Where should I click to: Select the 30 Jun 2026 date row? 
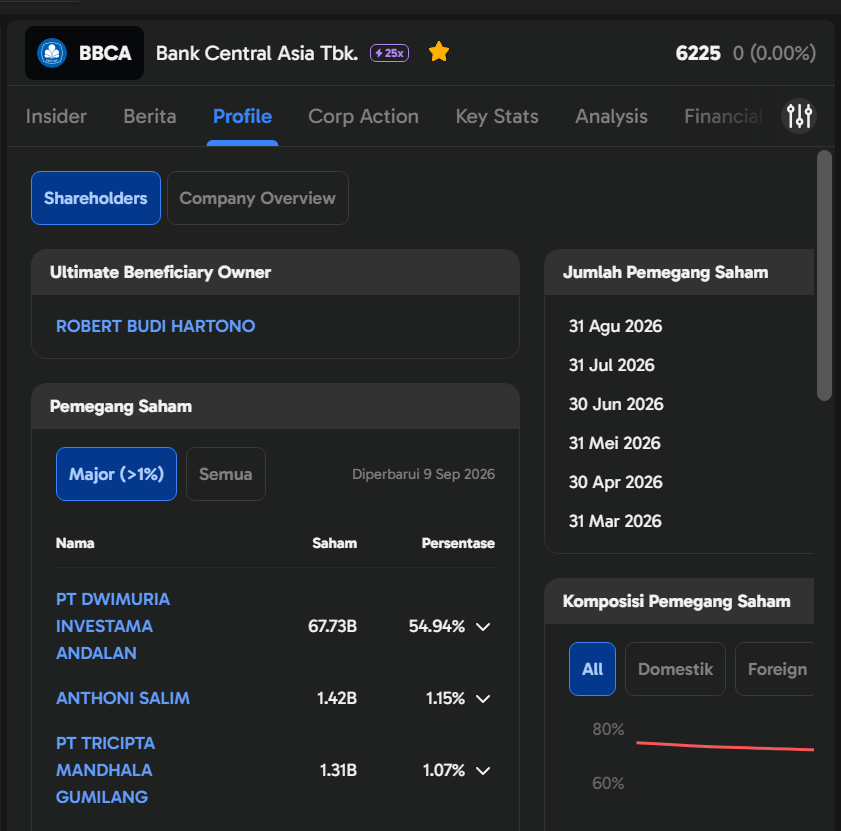pos(616,404)
